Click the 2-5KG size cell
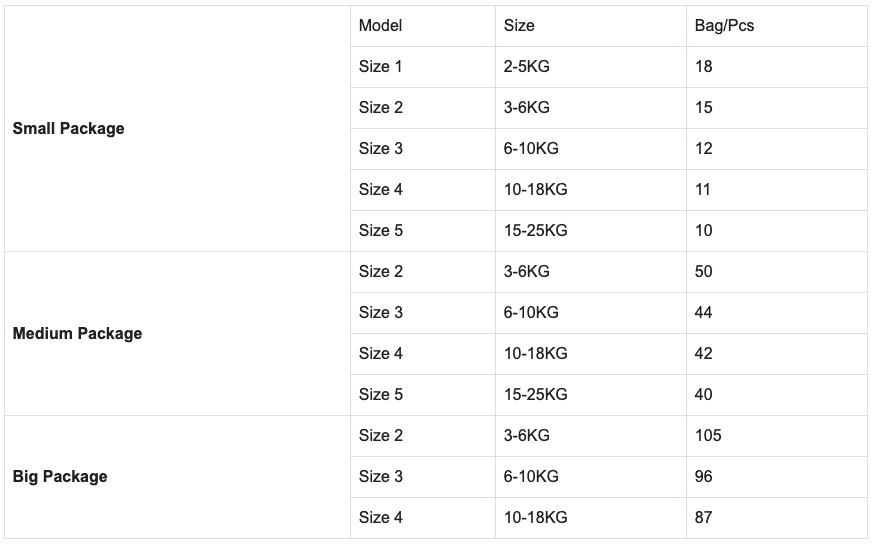This screenshot has height=546, width=875. pos(591,67)
